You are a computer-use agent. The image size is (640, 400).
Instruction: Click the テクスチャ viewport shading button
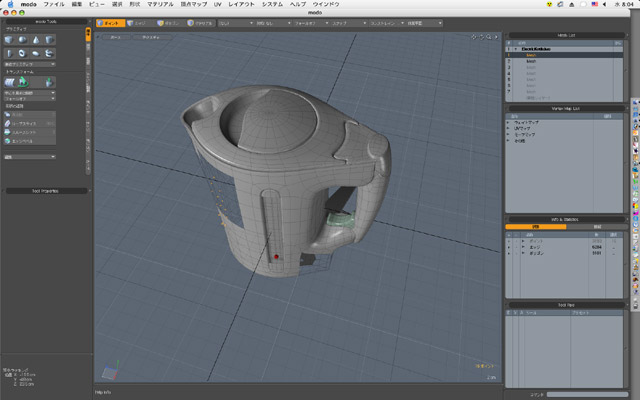pos(151,37)
